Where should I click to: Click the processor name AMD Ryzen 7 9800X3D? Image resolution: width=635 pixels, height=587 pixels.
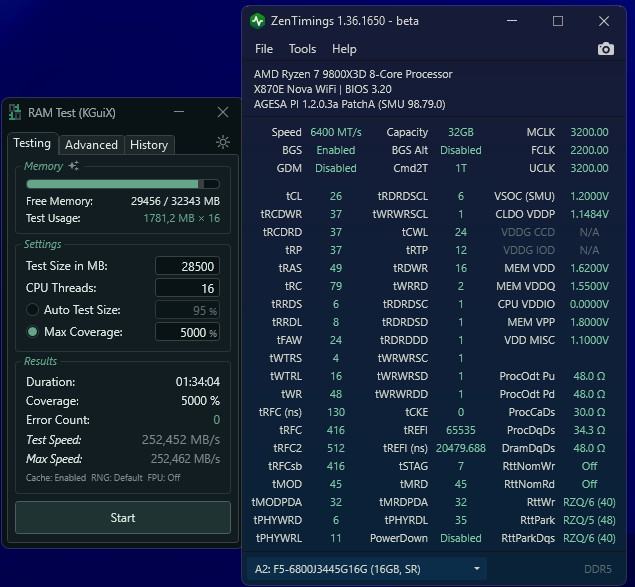(x=353, y=74)
